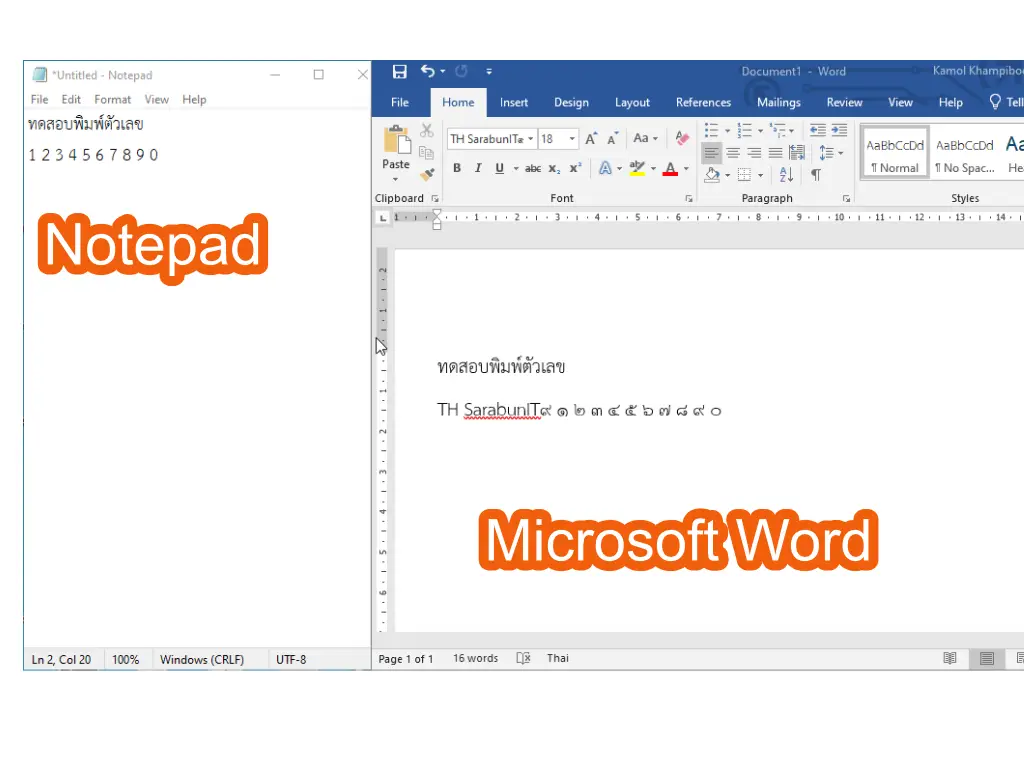
Task: Apply the No Spacing style
Action: click(964, 154)
